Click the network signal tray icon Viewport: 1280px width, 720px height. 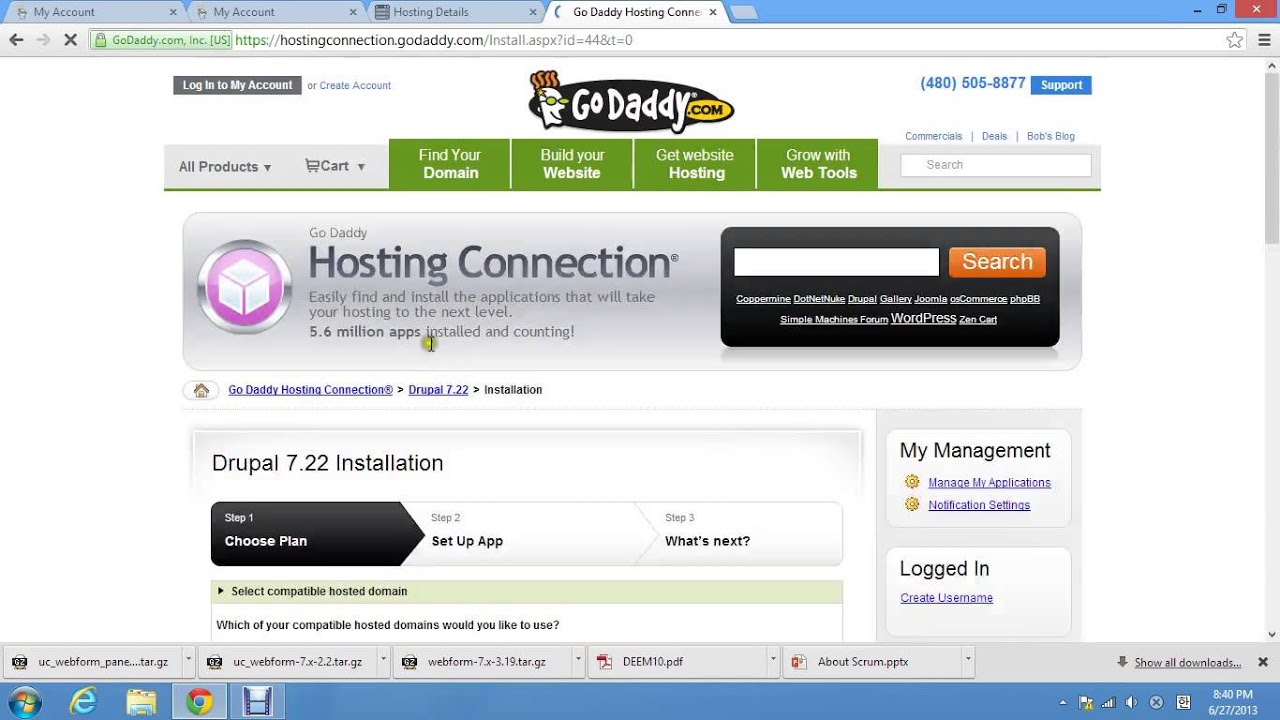pos(1109,702)
